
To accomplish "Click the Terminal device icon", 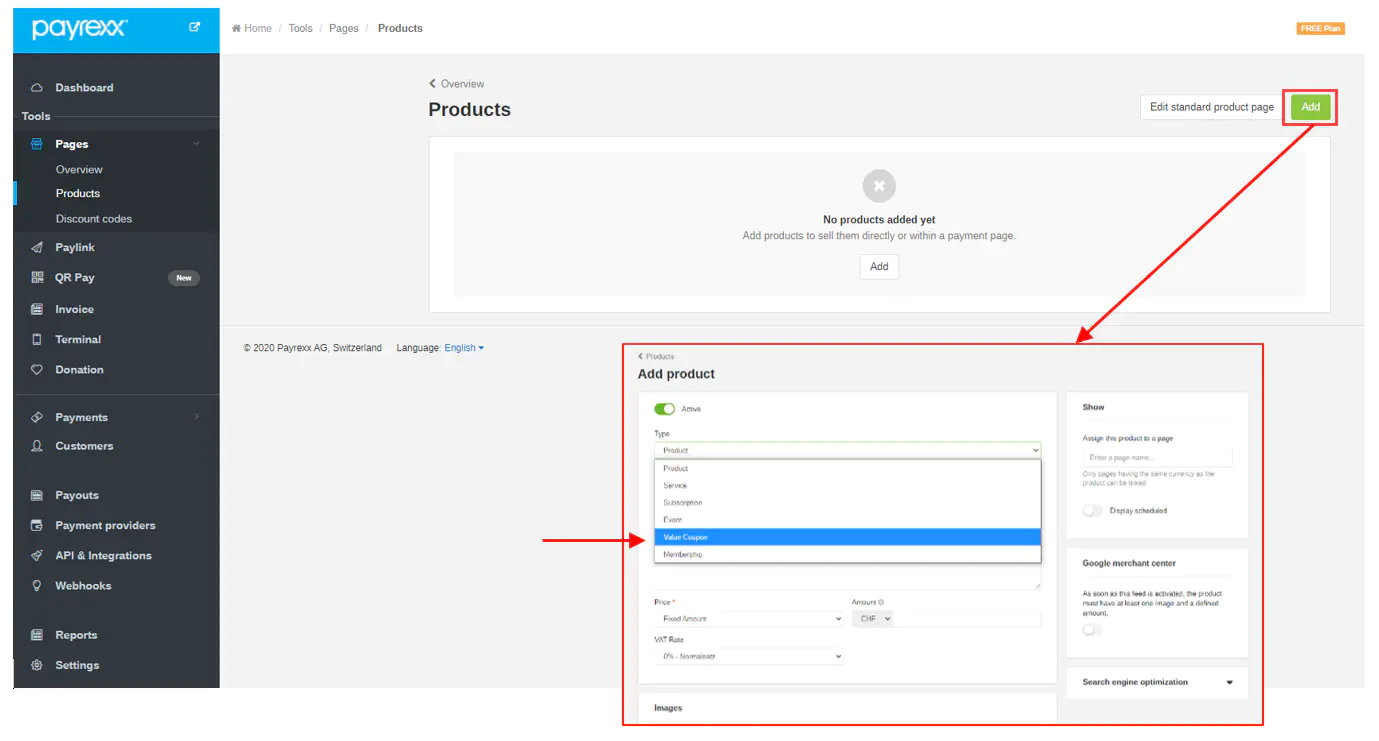I will [37, 340].
